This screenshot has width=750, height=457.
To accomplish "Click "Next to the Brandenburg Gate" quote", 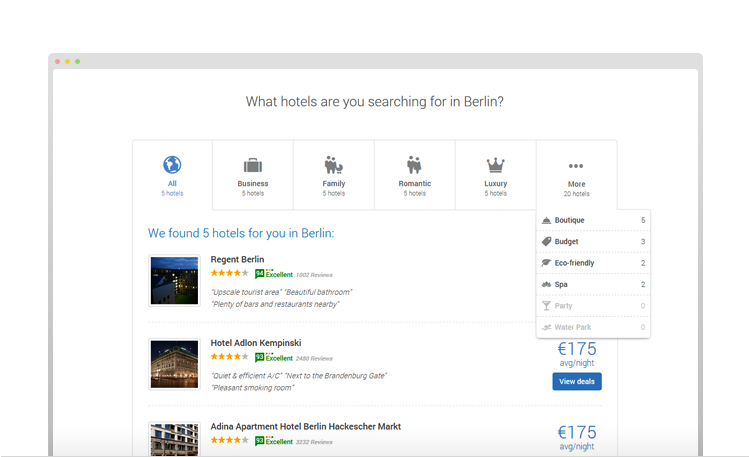I will point(336,376).
